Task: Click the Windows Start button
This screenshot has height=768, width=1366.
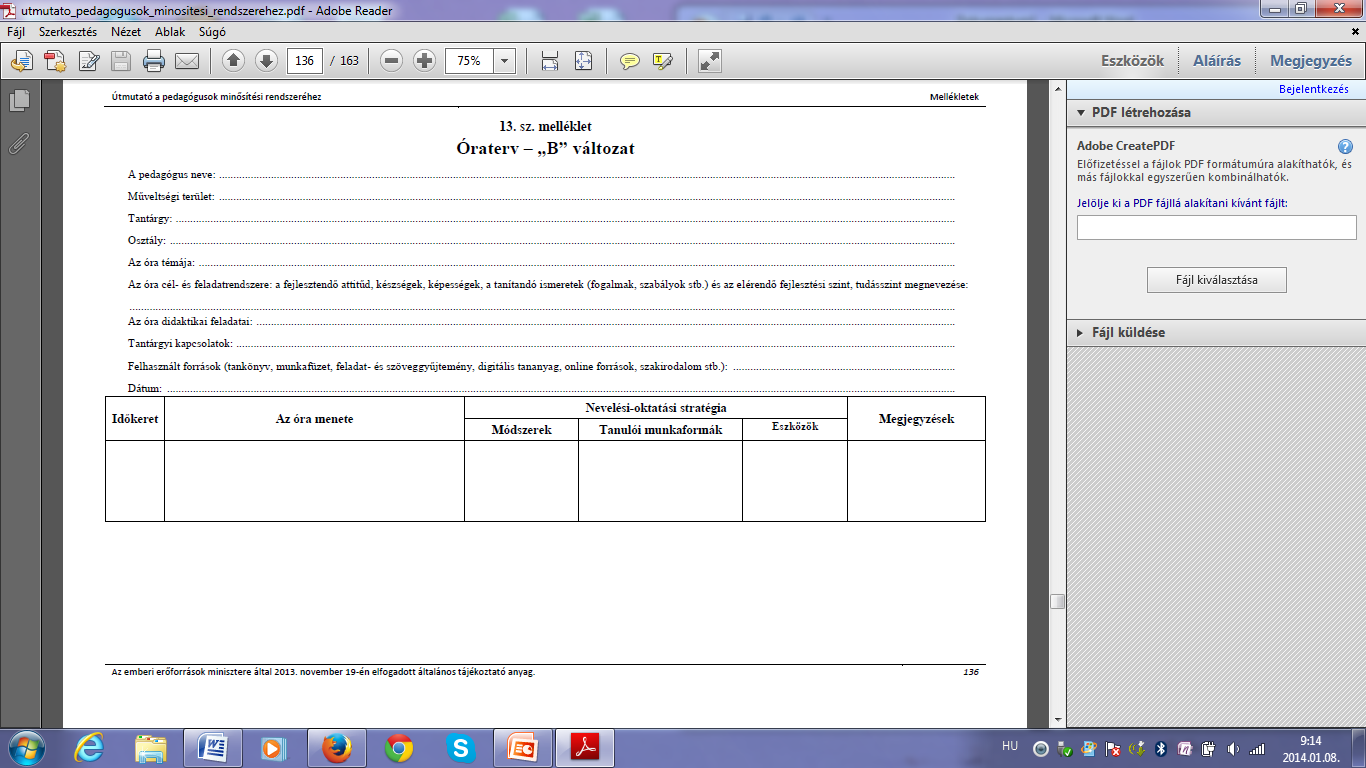Action: 25,747
